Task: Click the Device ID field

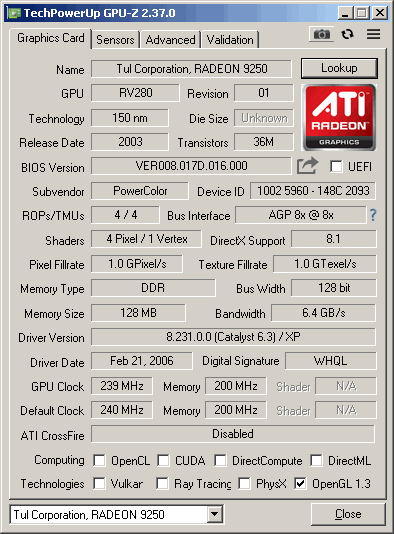Action: (x=313, y=191)
